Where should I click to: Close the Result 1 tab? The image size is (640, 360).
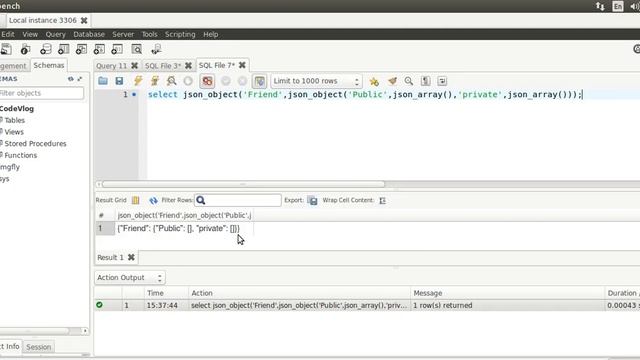point(131,257)
